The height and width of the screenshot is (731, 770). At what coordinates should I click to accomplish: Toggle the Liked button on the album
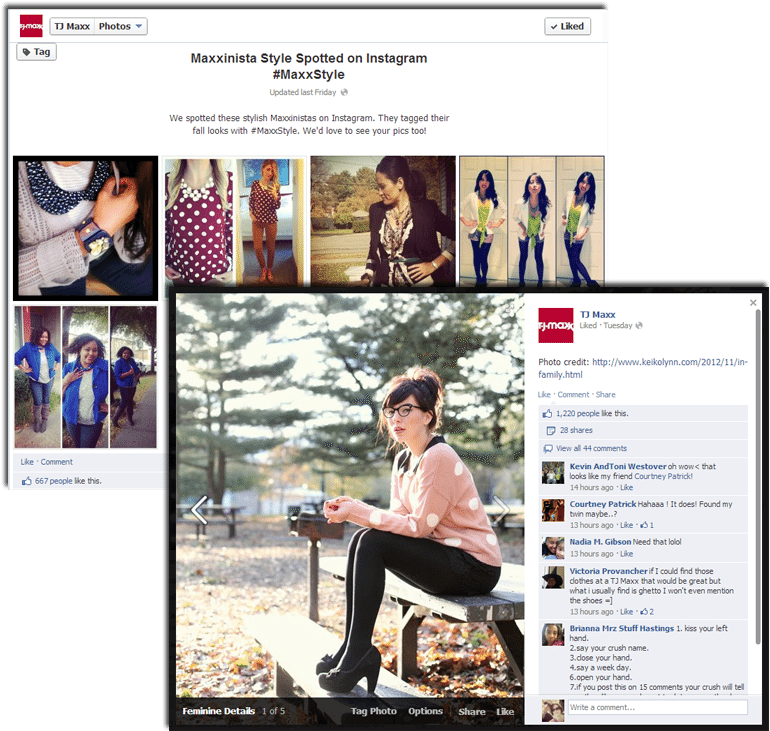[x=567, y=27]
